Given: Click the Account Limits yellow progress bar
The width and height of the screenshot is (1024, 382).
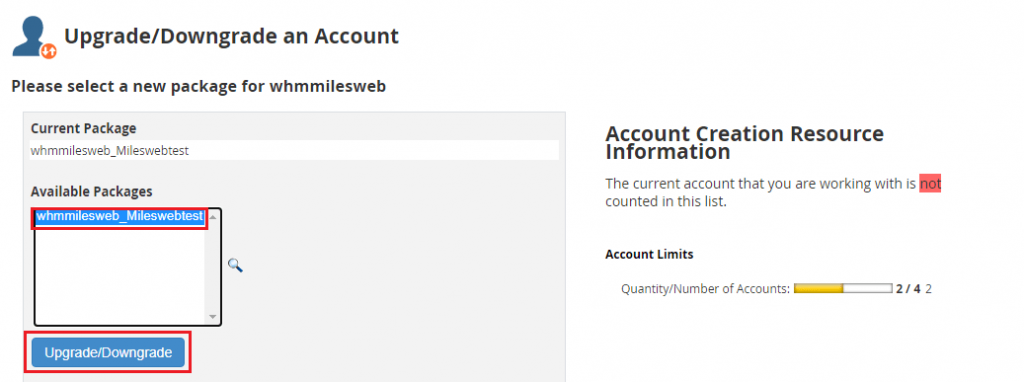Looking at the screenshot, I should (842, 288).
